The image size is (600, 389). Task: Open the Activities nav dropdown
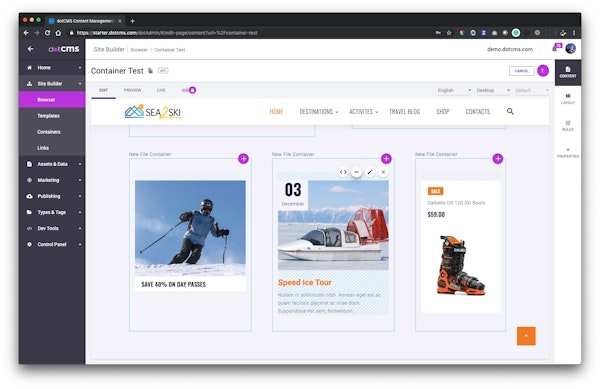[x=364, y=112]
